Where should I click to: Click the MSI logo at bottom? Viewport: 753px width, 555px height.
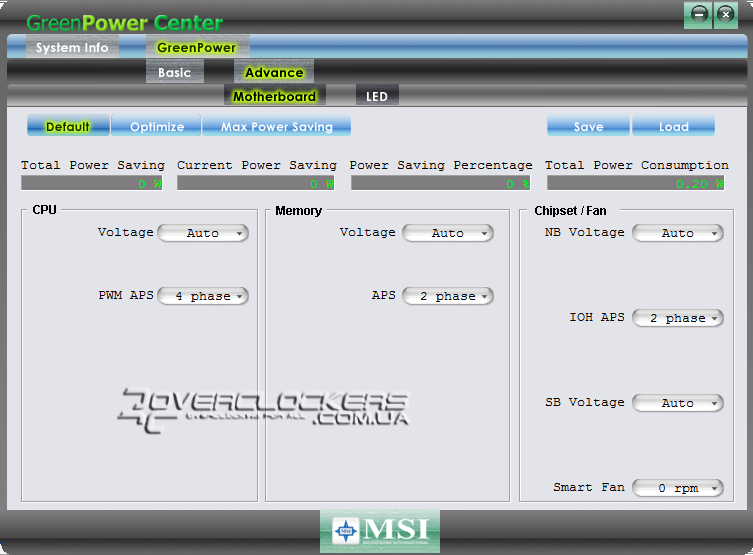coord(380,531)
